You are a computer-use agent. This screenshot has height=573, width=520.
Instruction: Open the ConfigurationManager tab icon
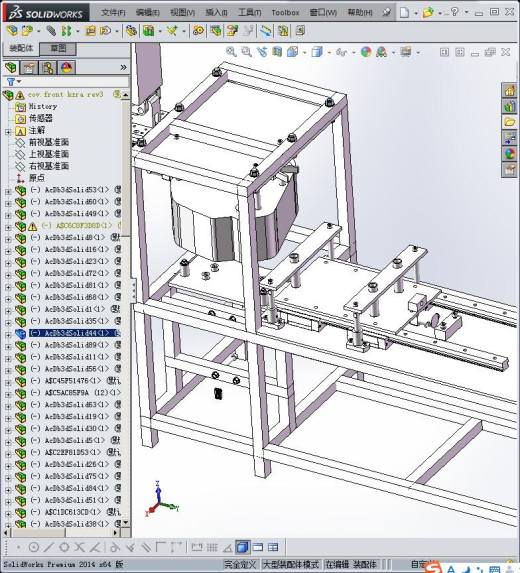click(48, 68)
